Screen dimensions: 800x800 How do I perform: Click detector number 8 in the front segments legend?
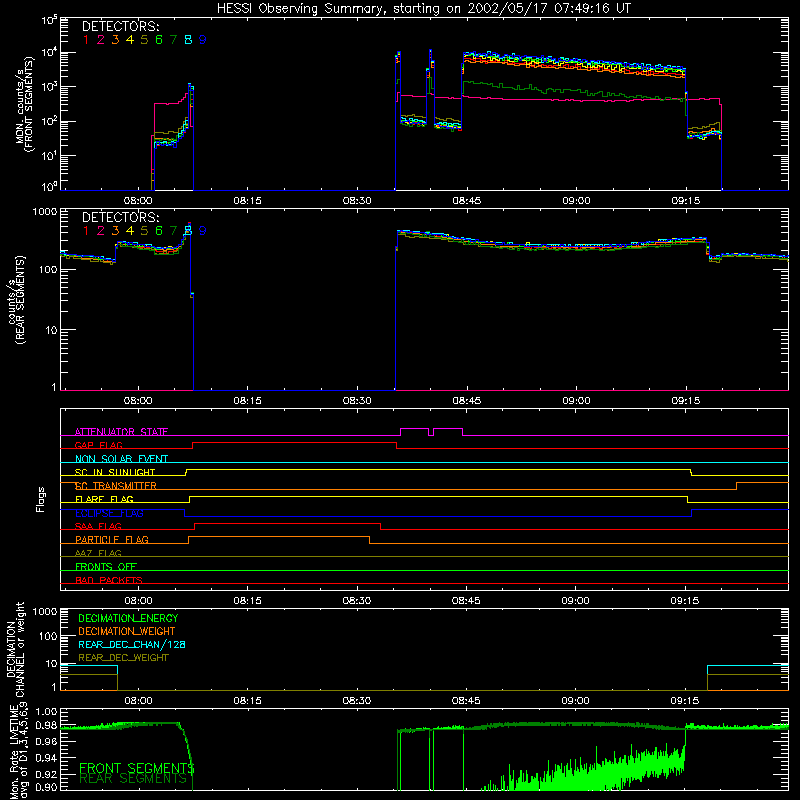[x=188, y=40]
